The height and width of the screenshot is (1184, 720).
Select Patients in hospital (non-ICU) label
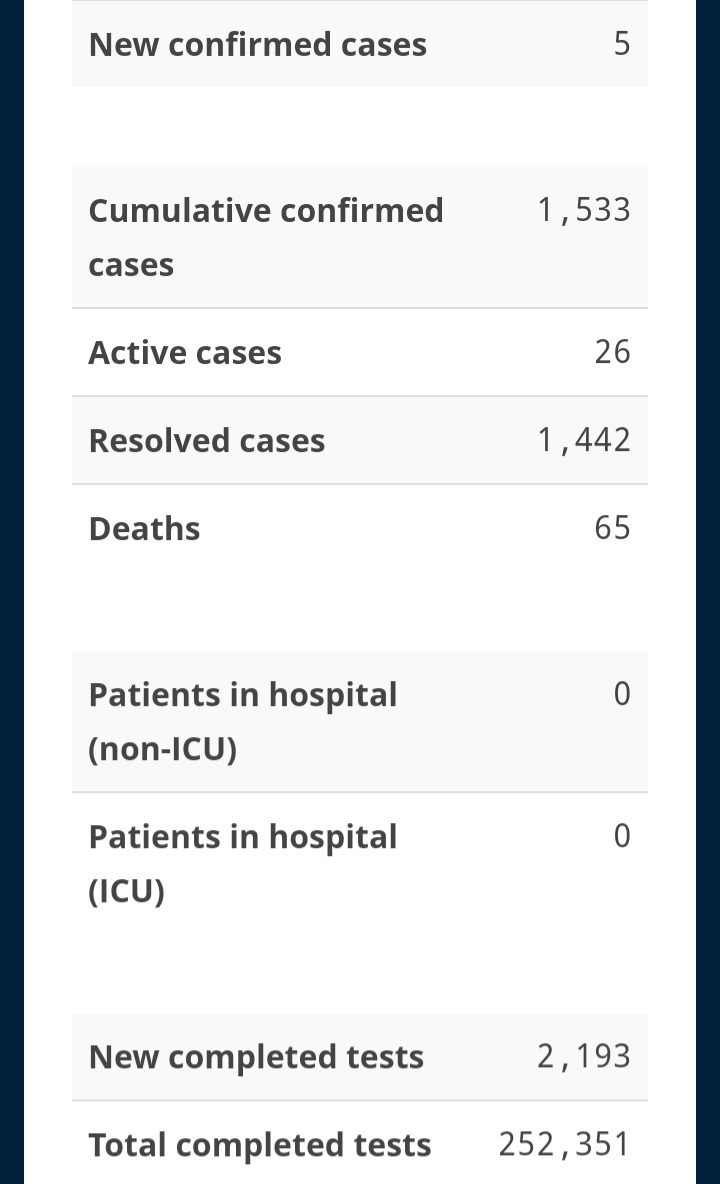(242, 721)
